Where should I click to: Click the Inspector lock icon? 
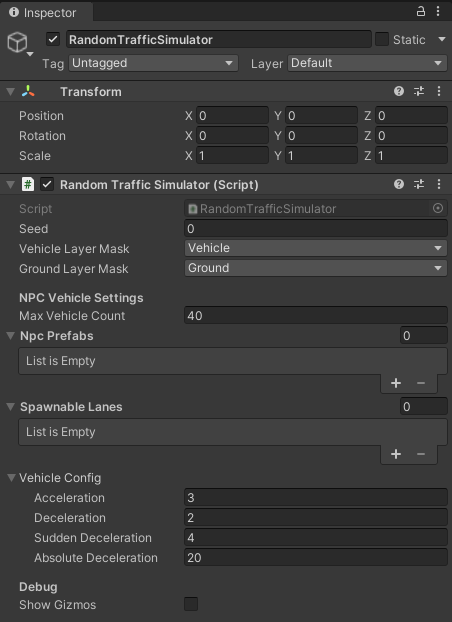(x=421, y=11)
